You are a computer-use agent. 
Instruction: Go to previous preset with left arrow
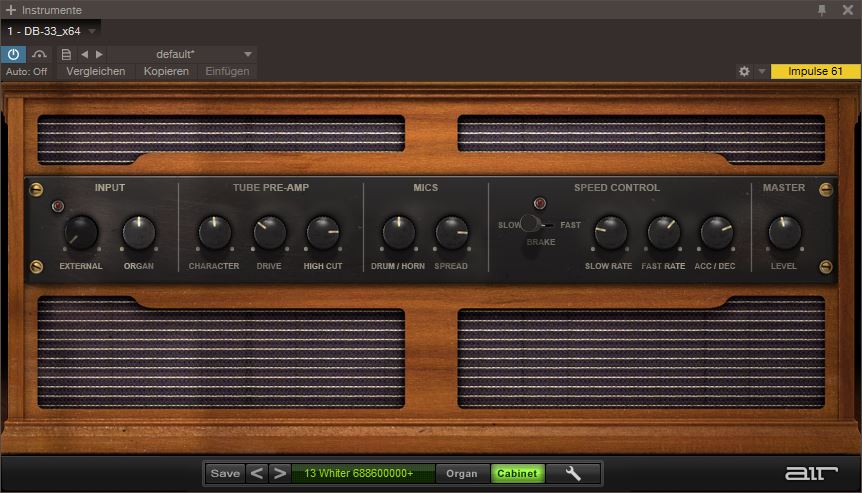(85, 54)
